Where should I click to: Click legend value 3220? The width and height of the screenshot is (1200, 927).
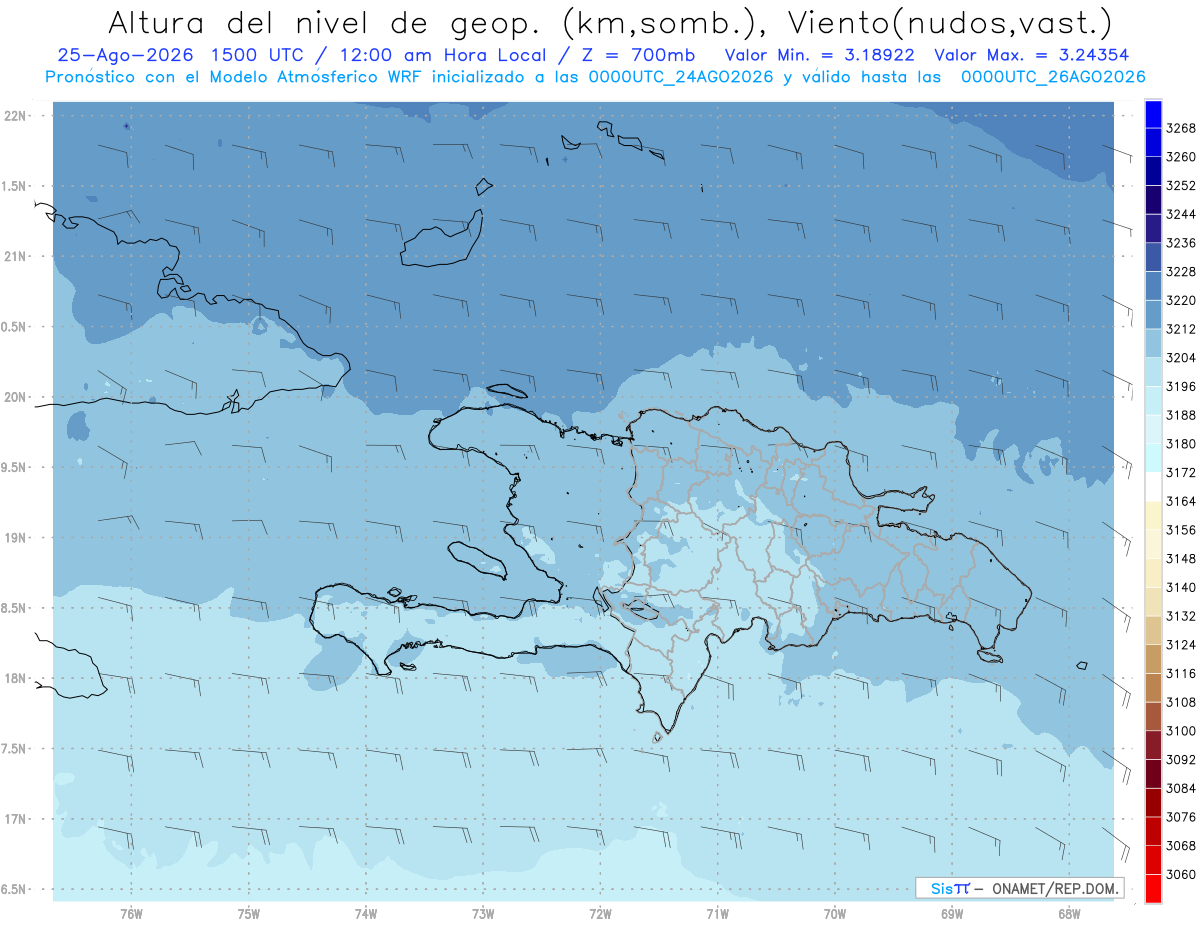[1181, 301]
